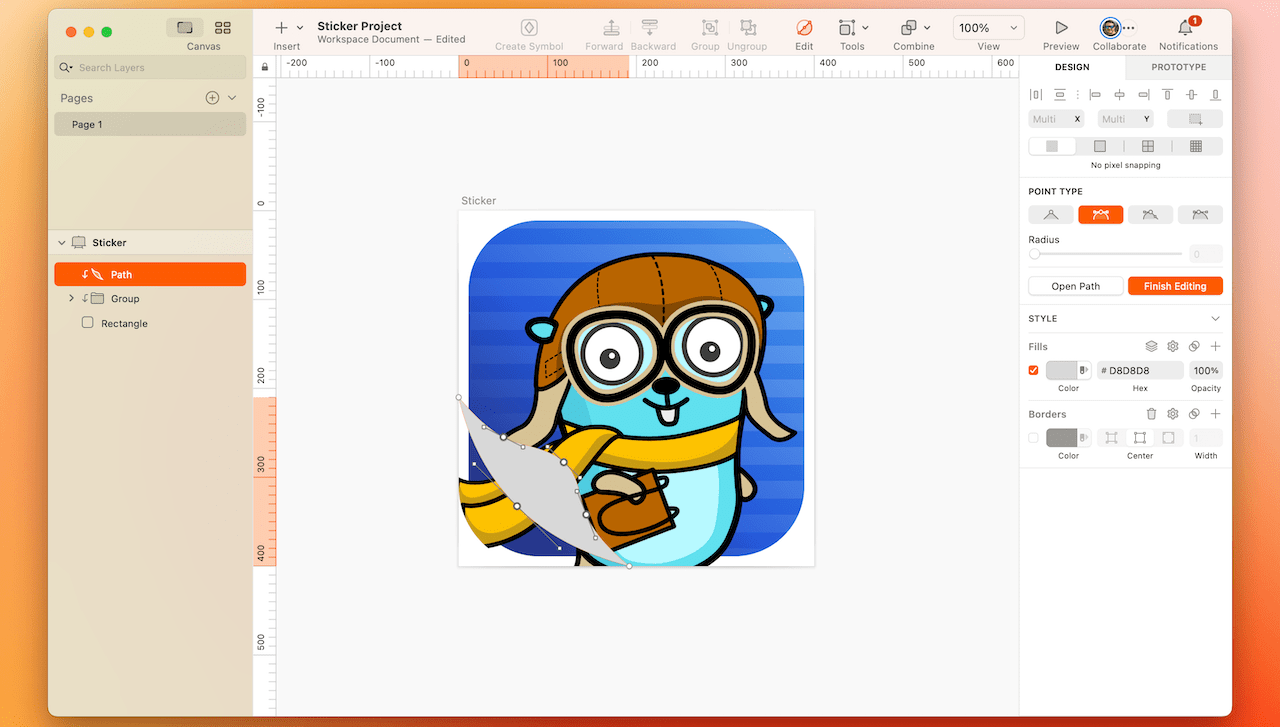Click the Create Symbol toolbar icon
1280x727 pixels.
pos(529,28)
